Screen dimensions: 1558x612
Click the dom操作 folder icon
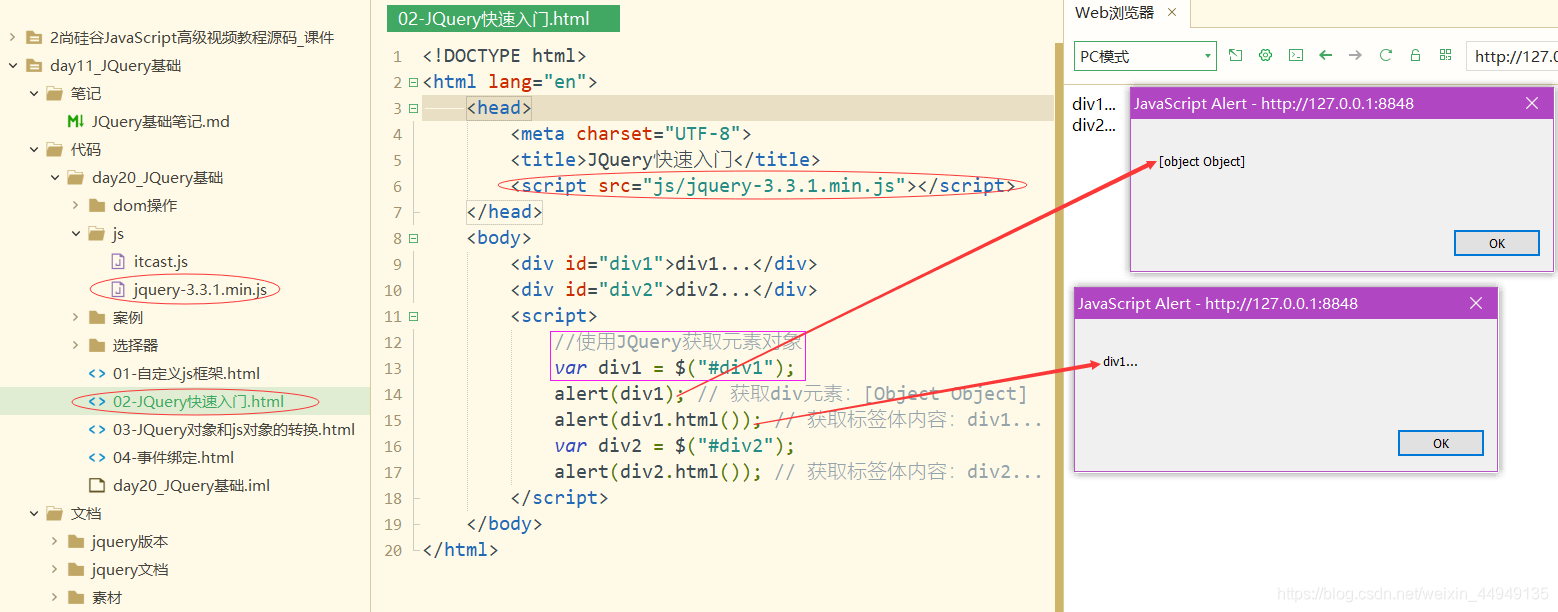point(96,205)
